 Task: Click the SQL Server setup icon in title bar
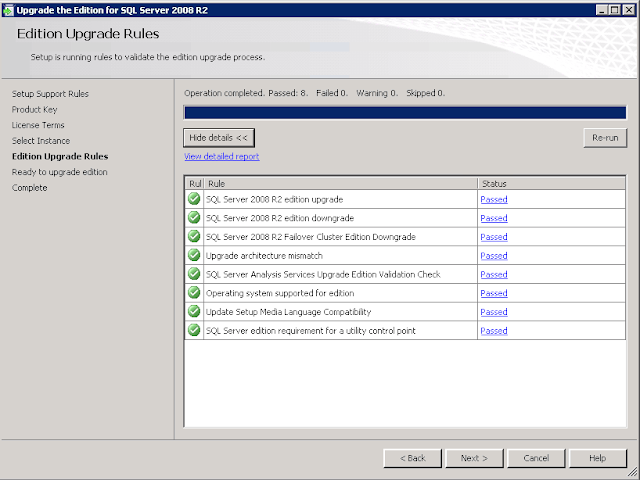point(8,10)
